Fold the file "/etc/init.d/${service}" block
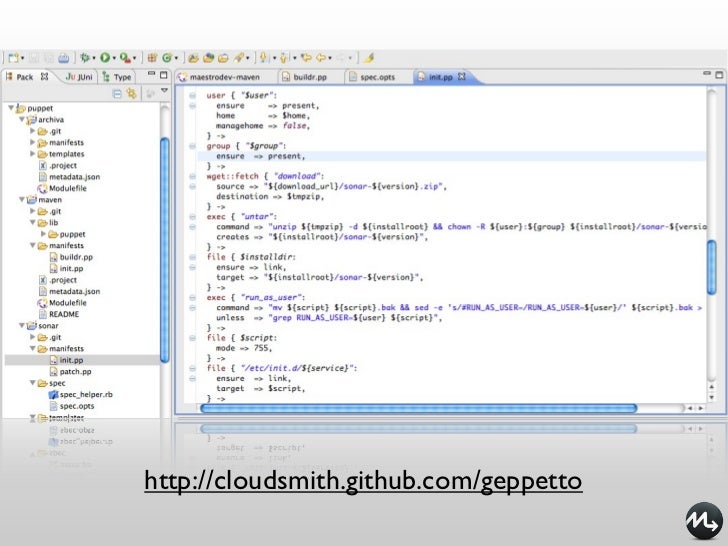 (x=192, y=368)
